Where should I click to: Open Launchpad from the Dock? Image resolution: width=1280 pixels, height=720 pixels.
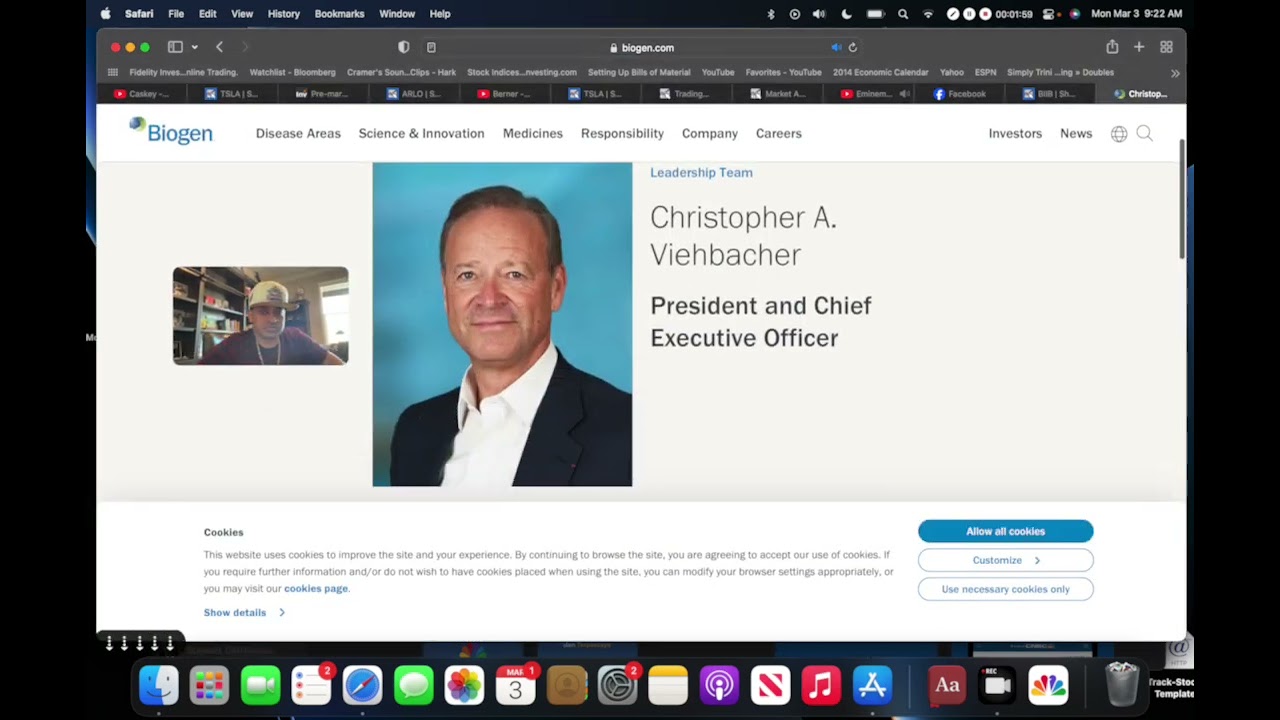tap(209, 685)
